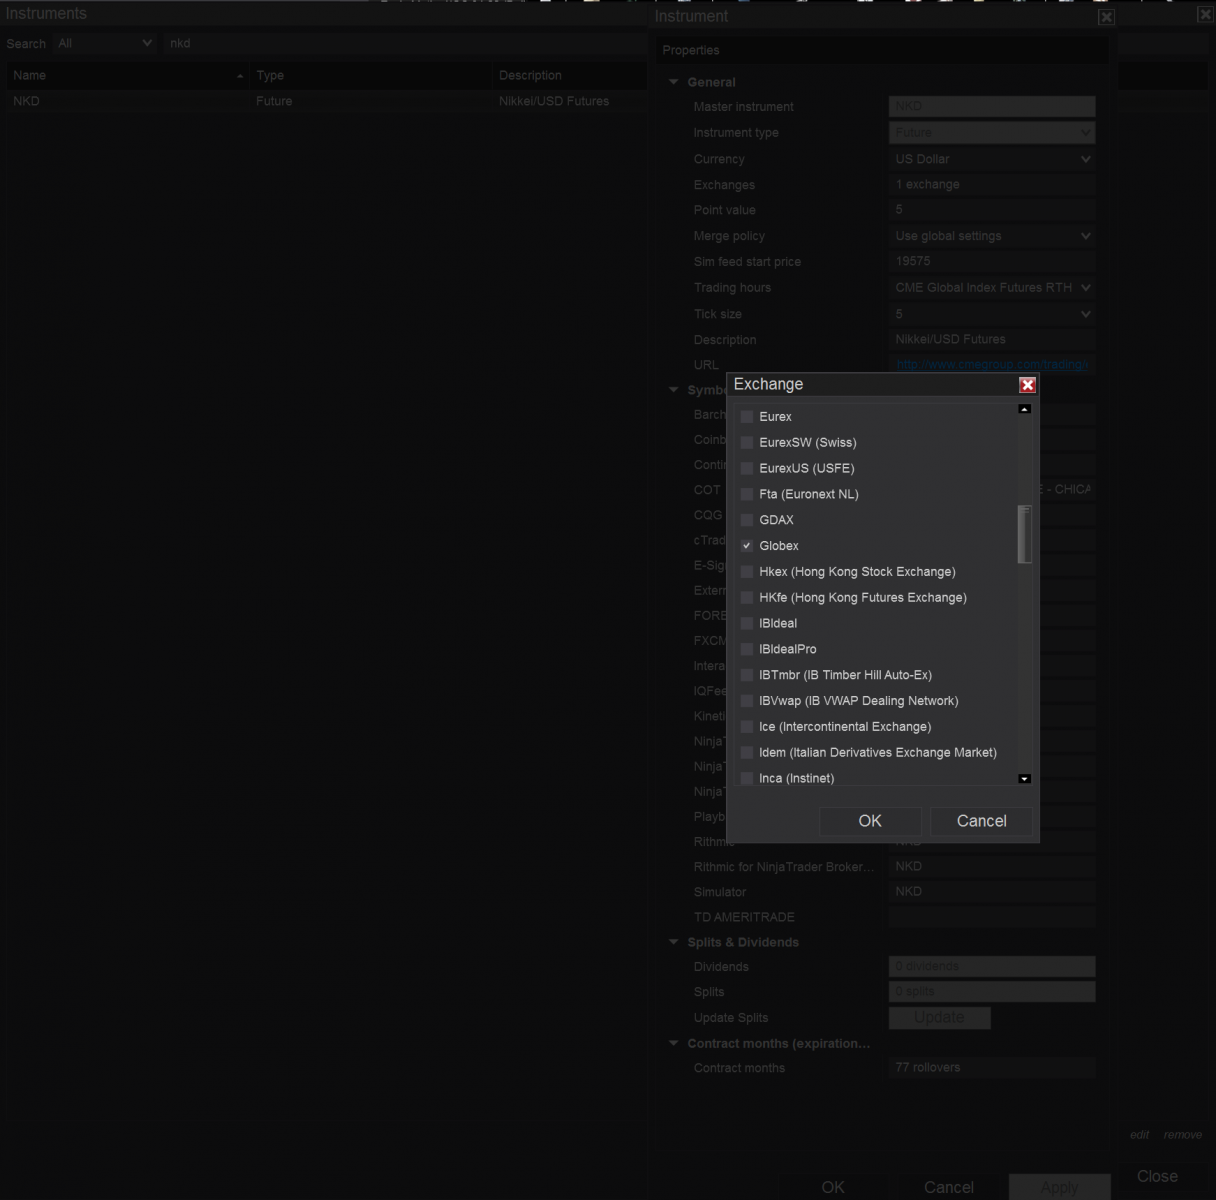Click the edit link in Instruments window
This screenshot has height=1200, width=1216.
coord(1139,1135)
